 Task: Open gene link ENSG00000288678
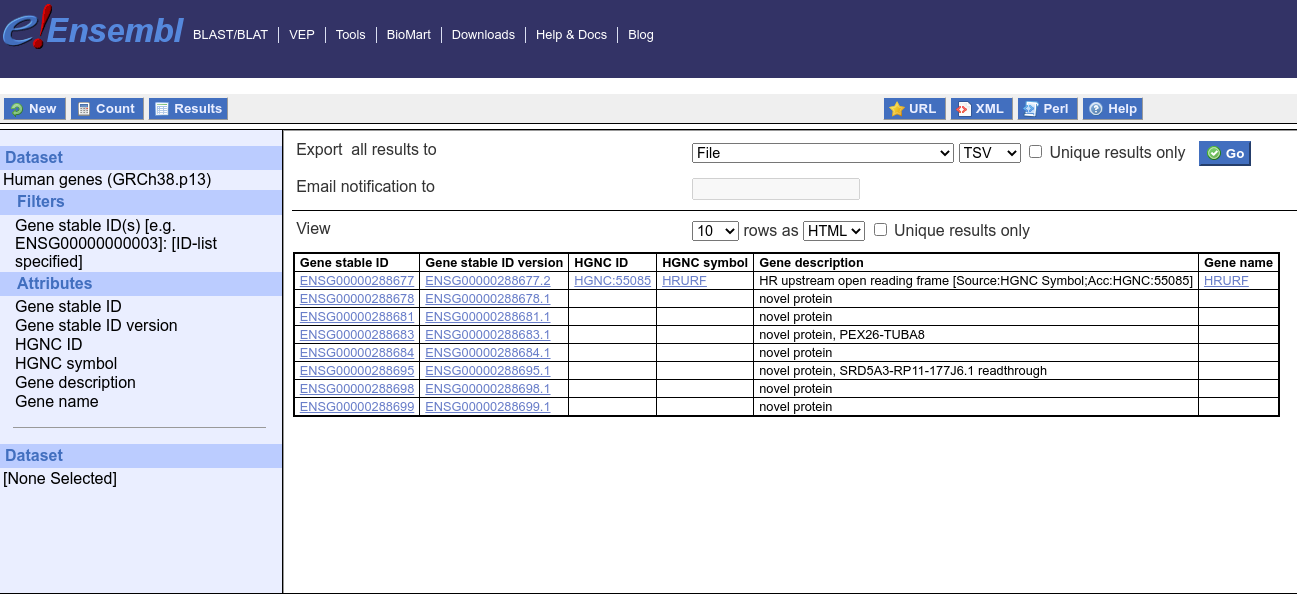tap(357, 299)
